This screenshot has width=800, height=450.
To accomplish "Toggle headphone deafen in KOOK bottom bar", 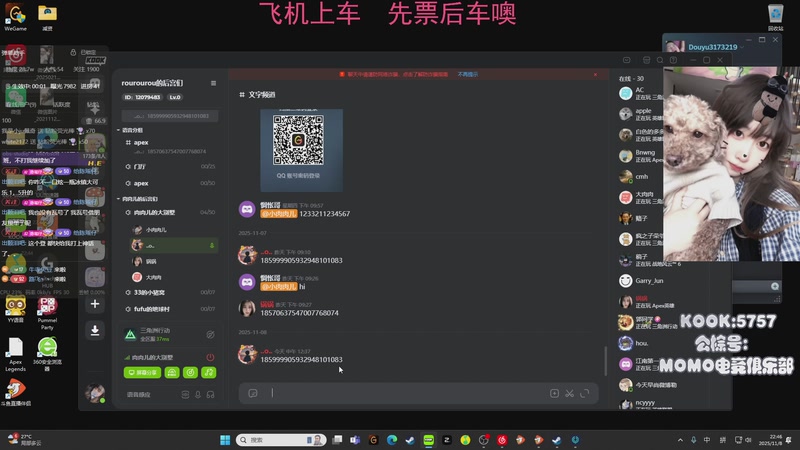I will click(210, 394).
